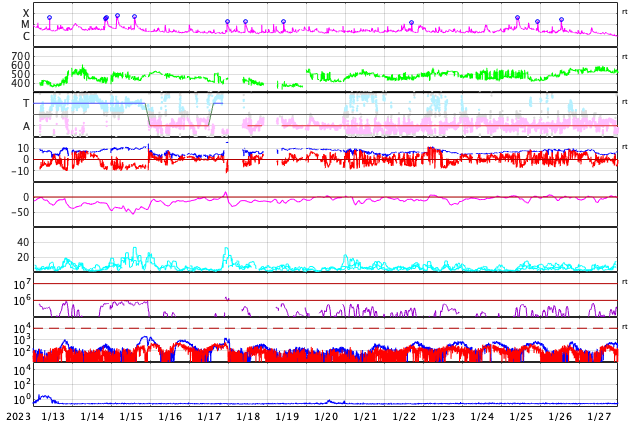634x424 pixels.
Task: Click the '20' axis value in cyan panel
Action: (x=23, y=257)
